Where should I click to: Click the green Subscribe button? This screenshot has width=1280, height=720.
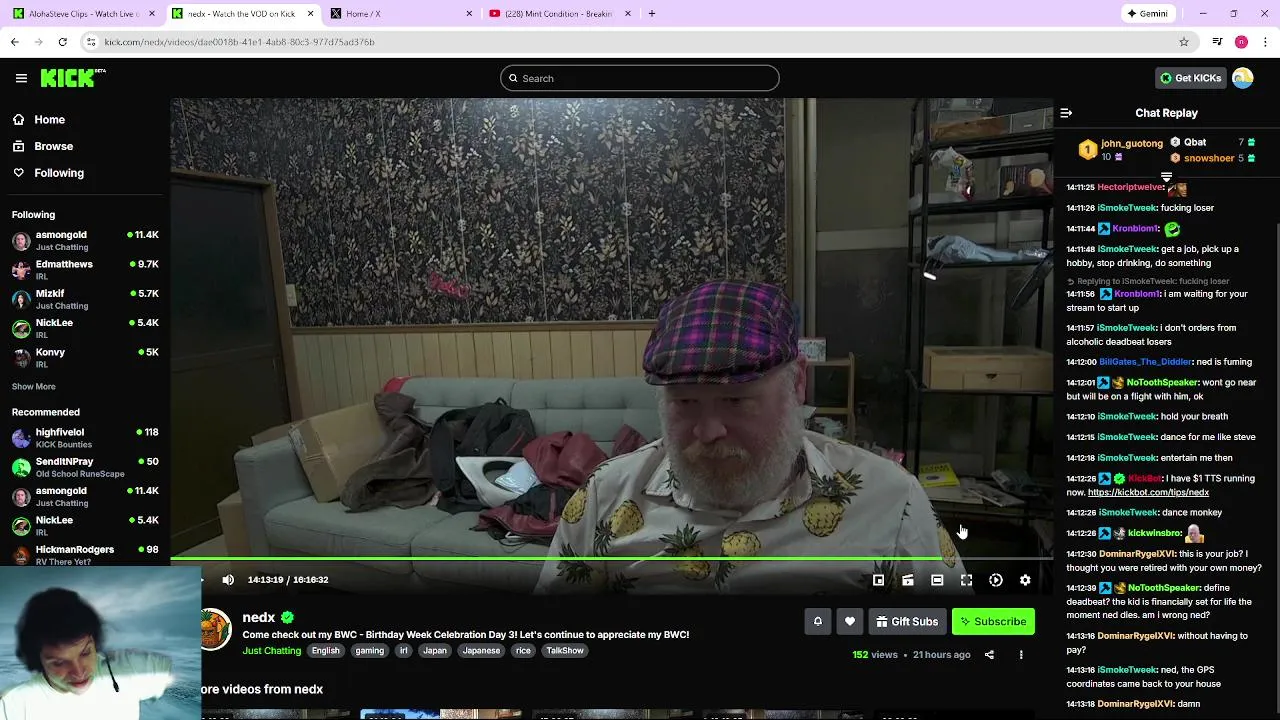tap(993, 622)
